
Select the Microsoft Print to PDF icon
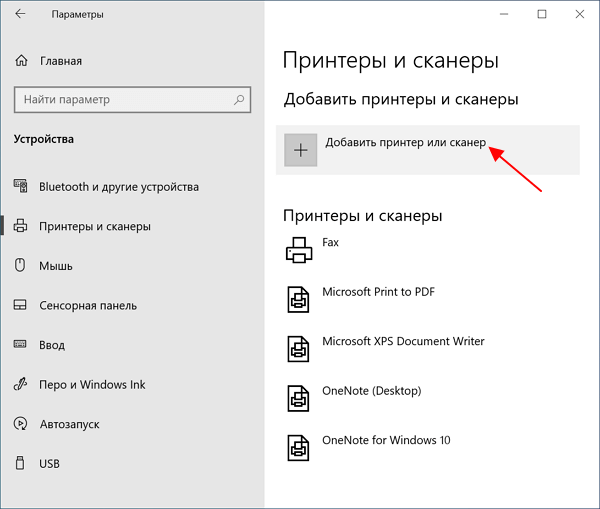point(298,300)
